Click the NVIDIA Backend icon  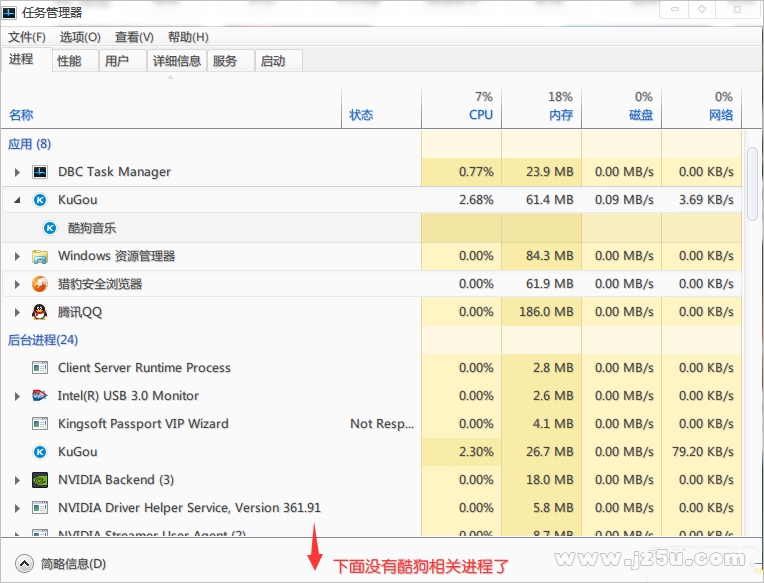pyautogui.click(x=40, y=480)
